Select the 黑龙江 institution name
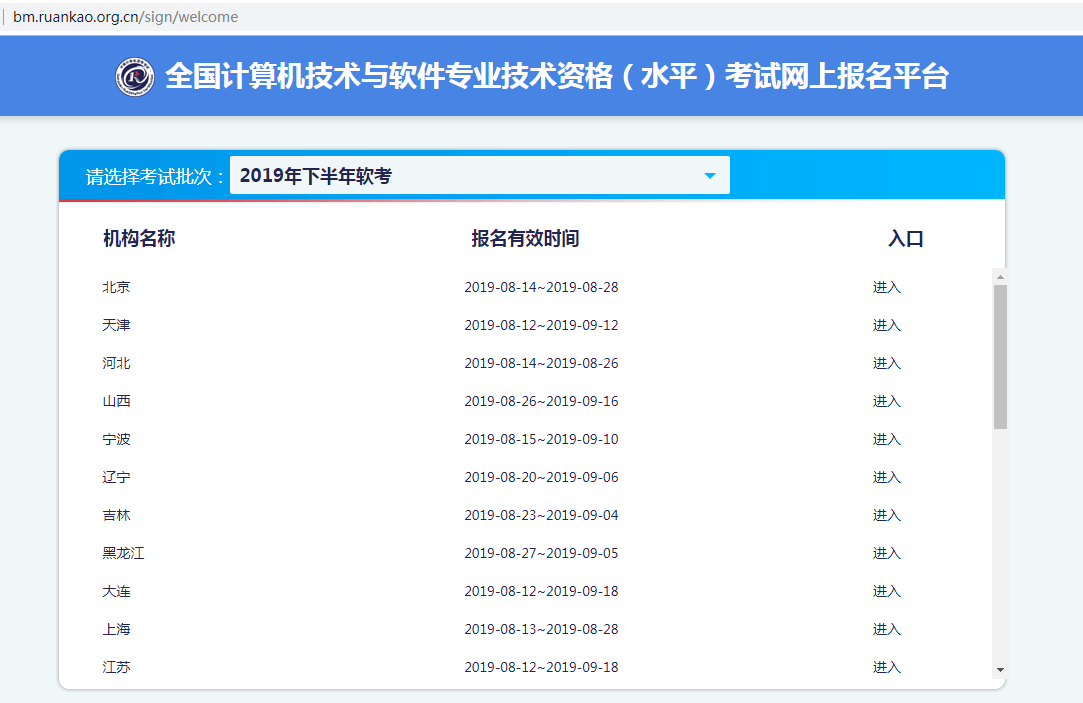 pyautogui.click(x=123, y=553)
